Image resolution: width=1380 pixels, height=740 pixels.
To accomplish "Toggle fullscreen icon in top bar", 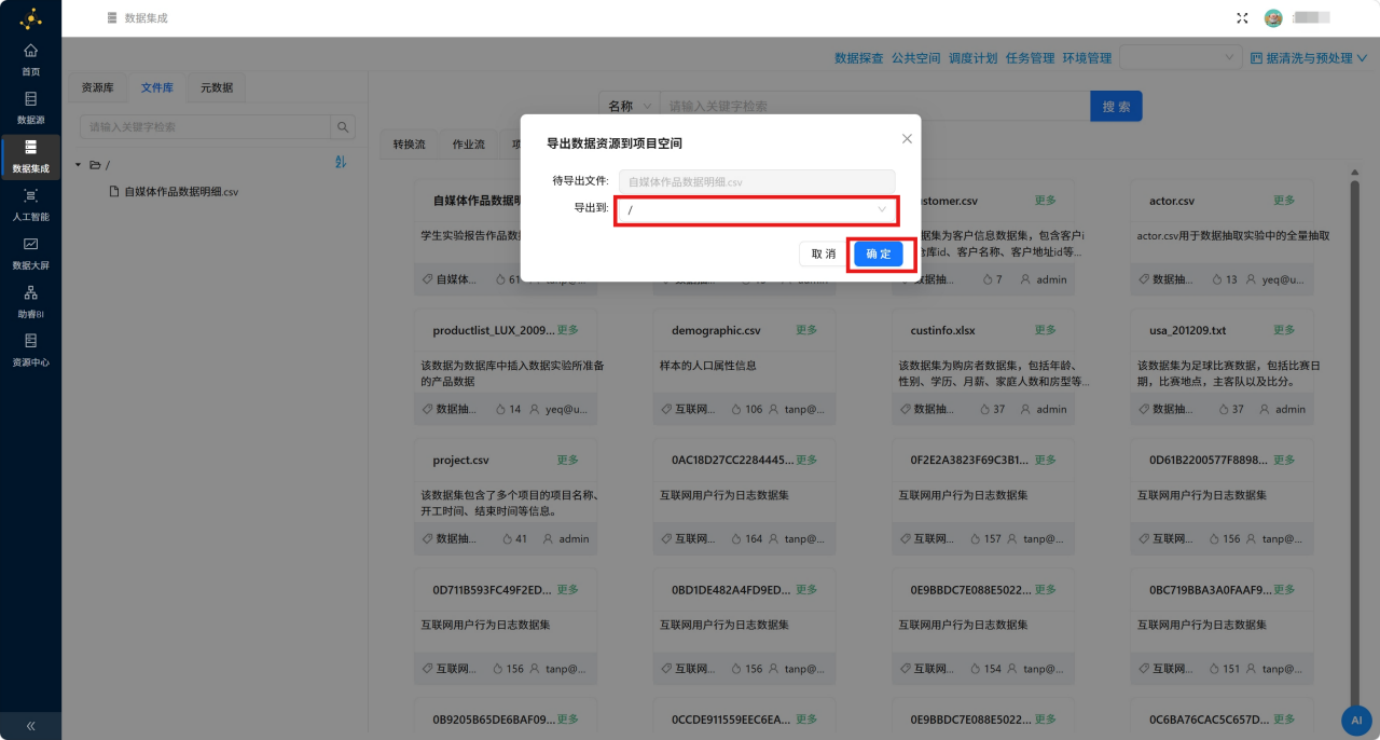I will [x=1242, y=18].
